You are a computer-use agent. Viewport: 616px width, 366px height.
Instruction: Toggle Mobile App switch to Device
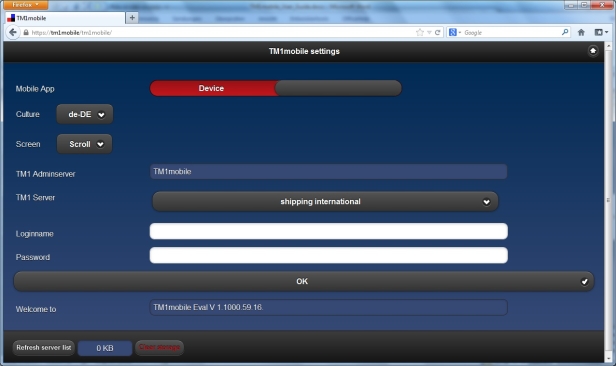point(212,88)
